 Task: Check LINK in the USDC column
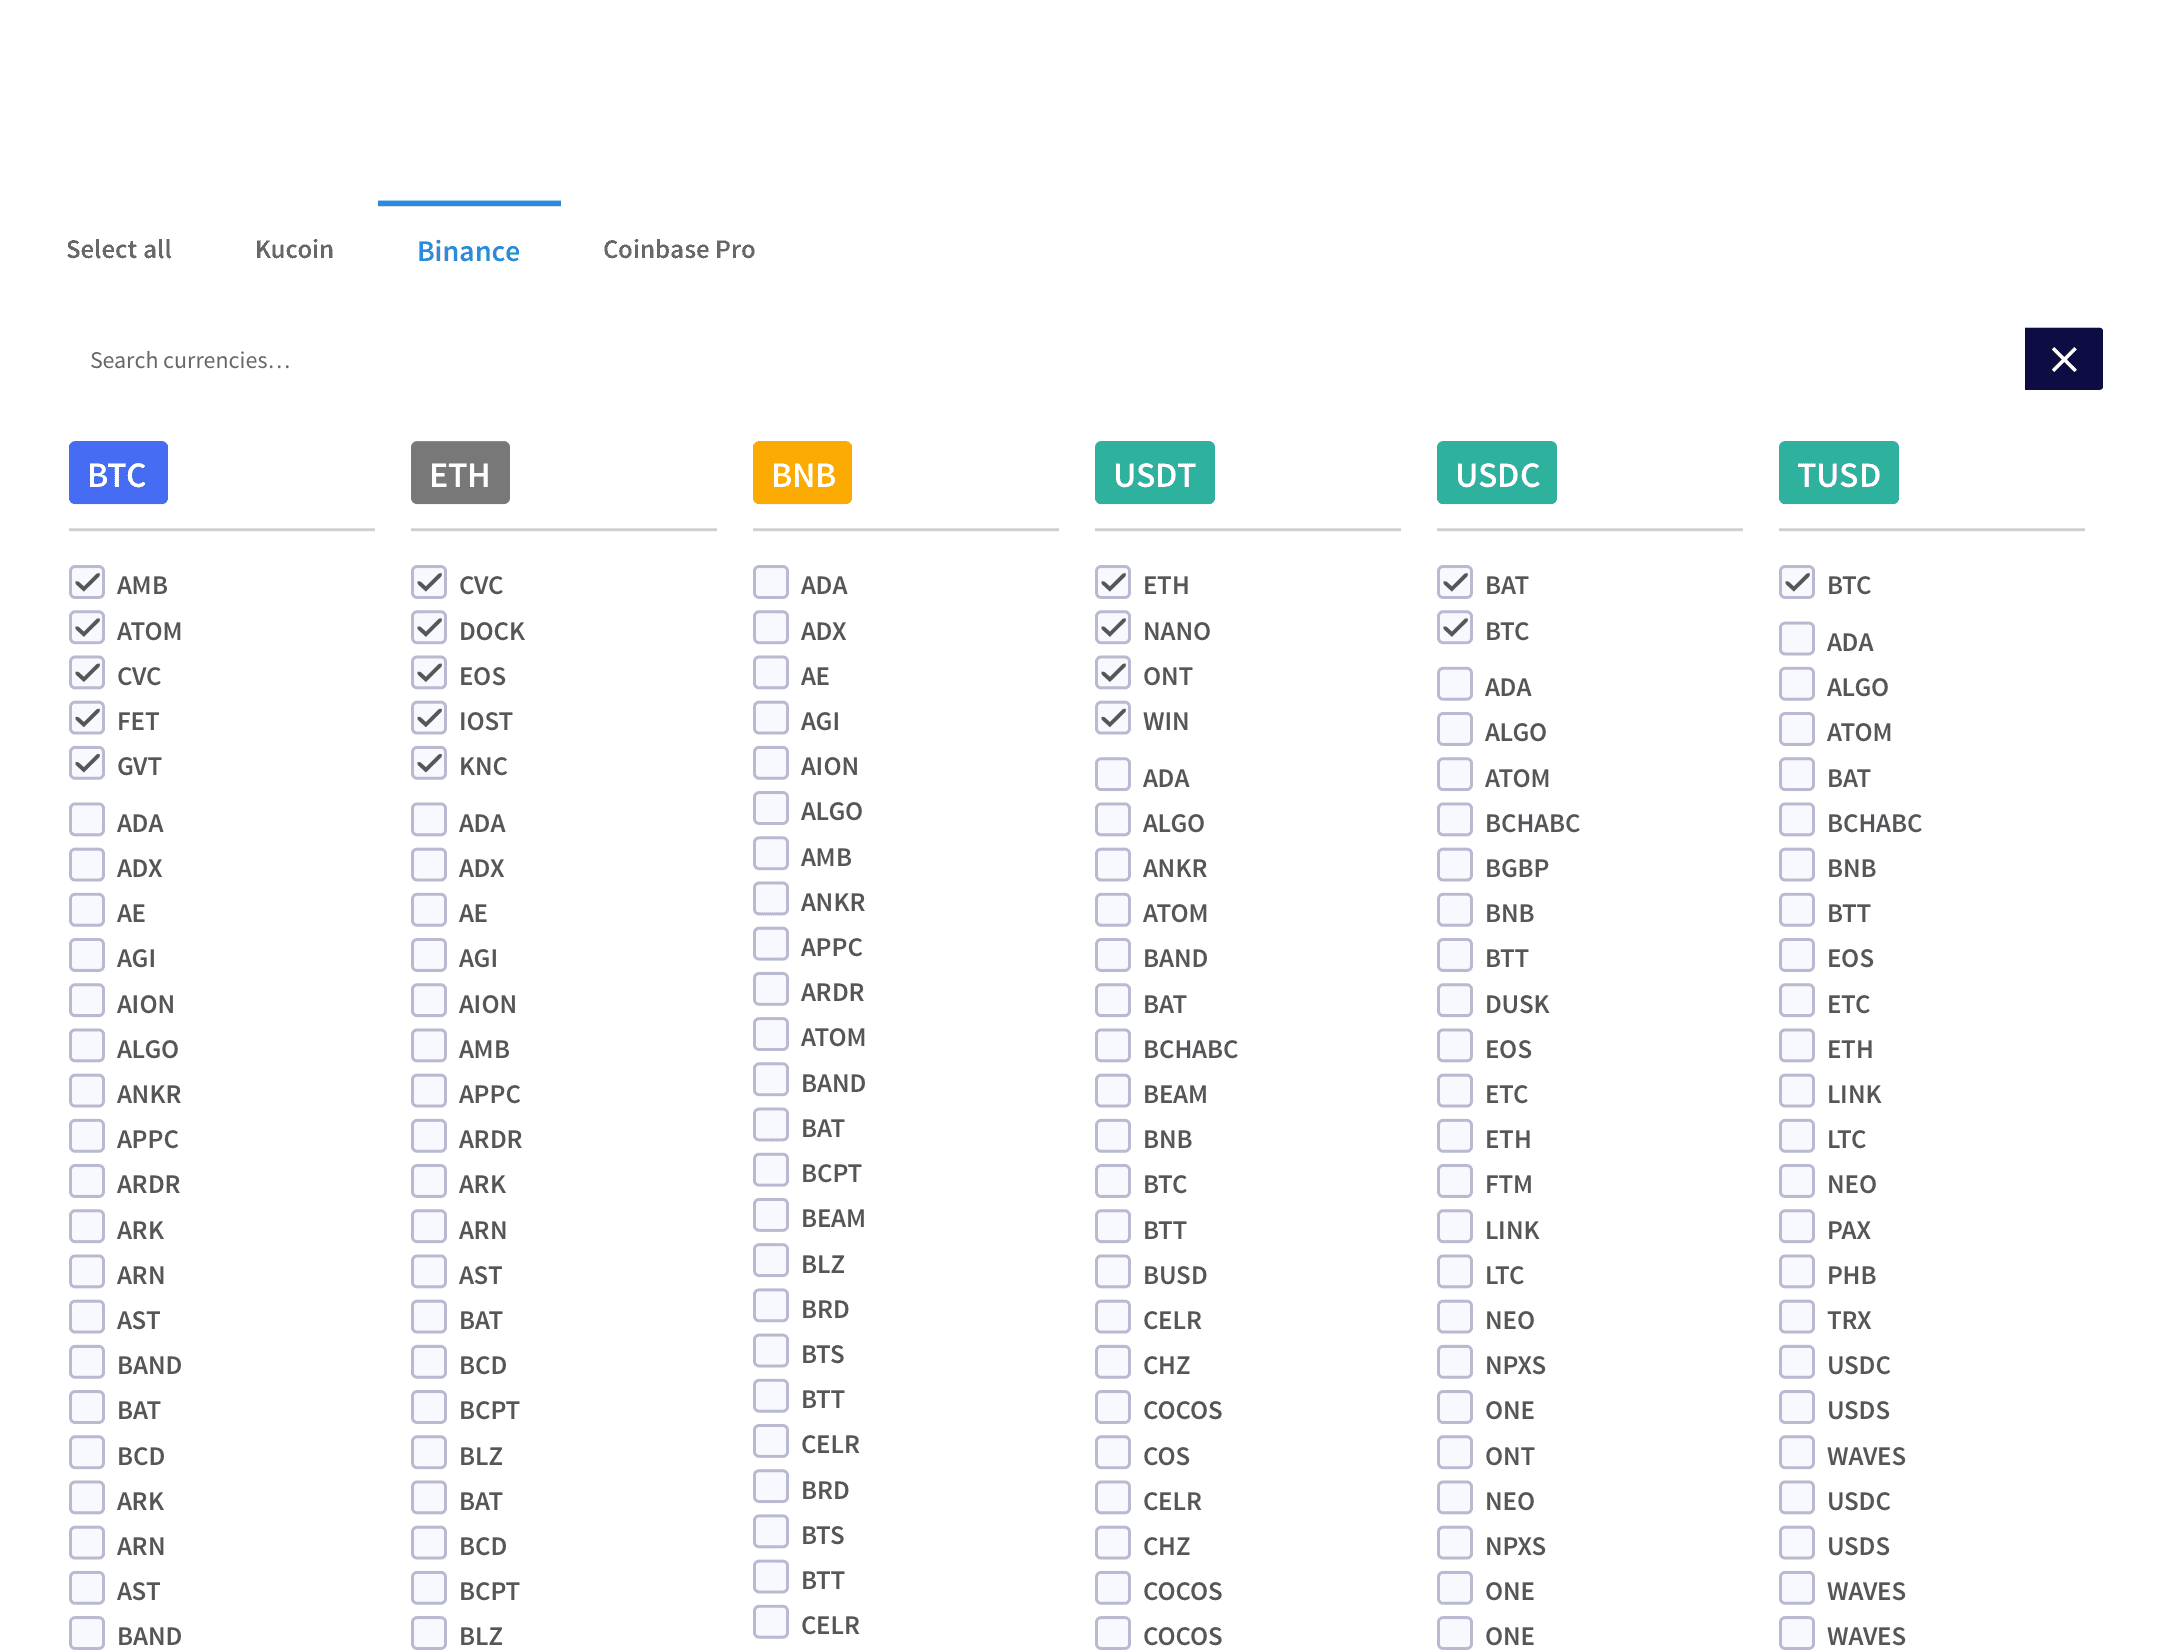(1455, 1227)
